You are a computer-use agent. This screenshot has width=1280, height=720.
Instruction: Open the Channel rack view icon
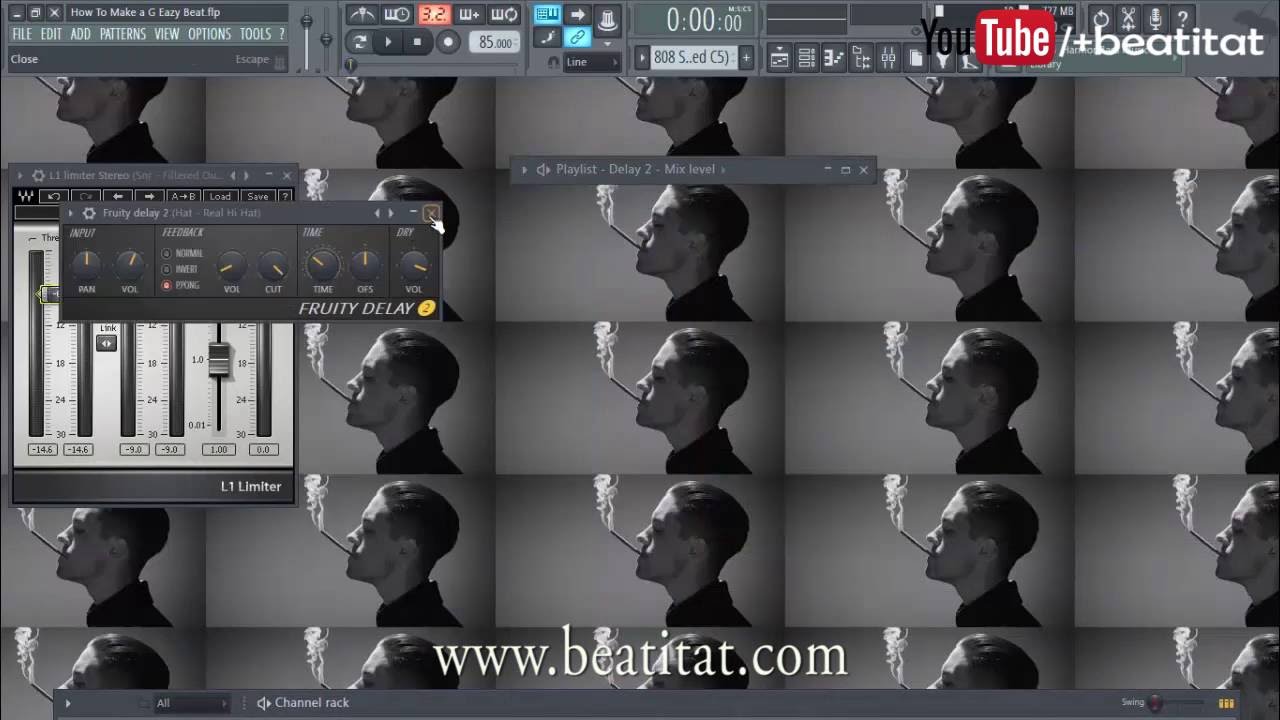806,59
